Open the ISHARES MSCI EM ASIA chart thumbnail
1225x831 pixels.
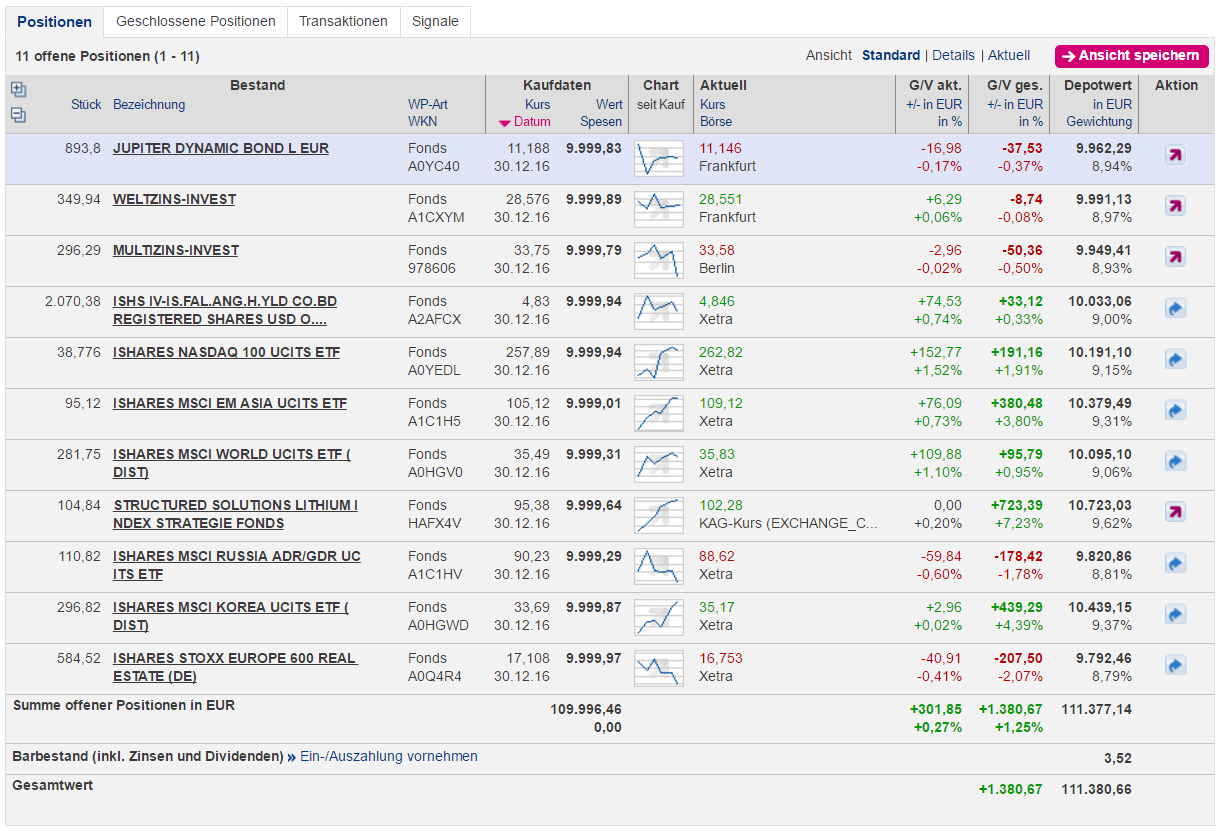[x=659, y=411]
